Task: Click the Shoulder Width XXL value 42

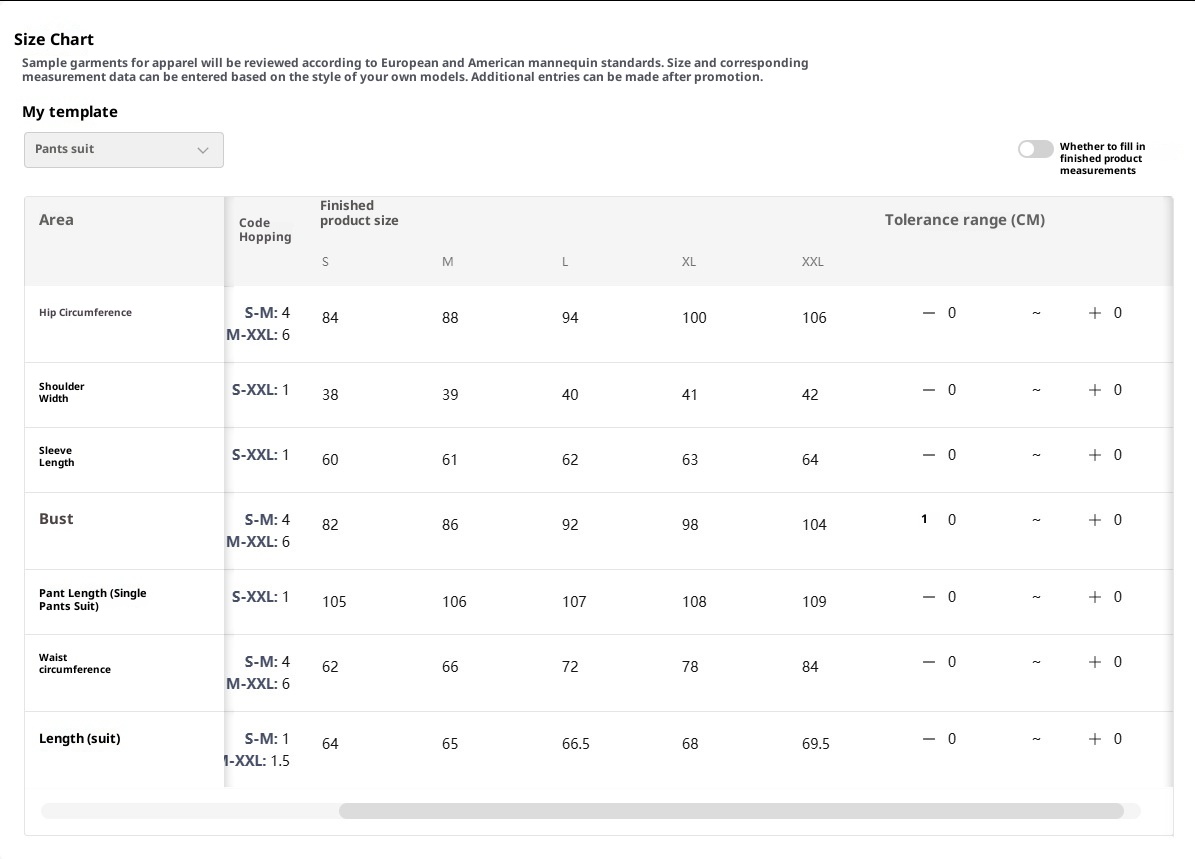Action: click(810, 395)
